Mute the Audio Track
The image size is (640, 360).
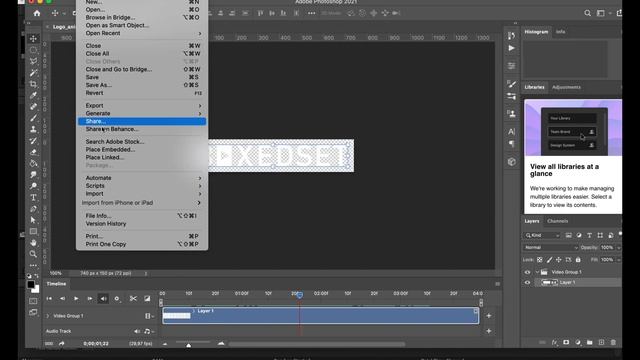pyautogui.click(x=137, y=331)
